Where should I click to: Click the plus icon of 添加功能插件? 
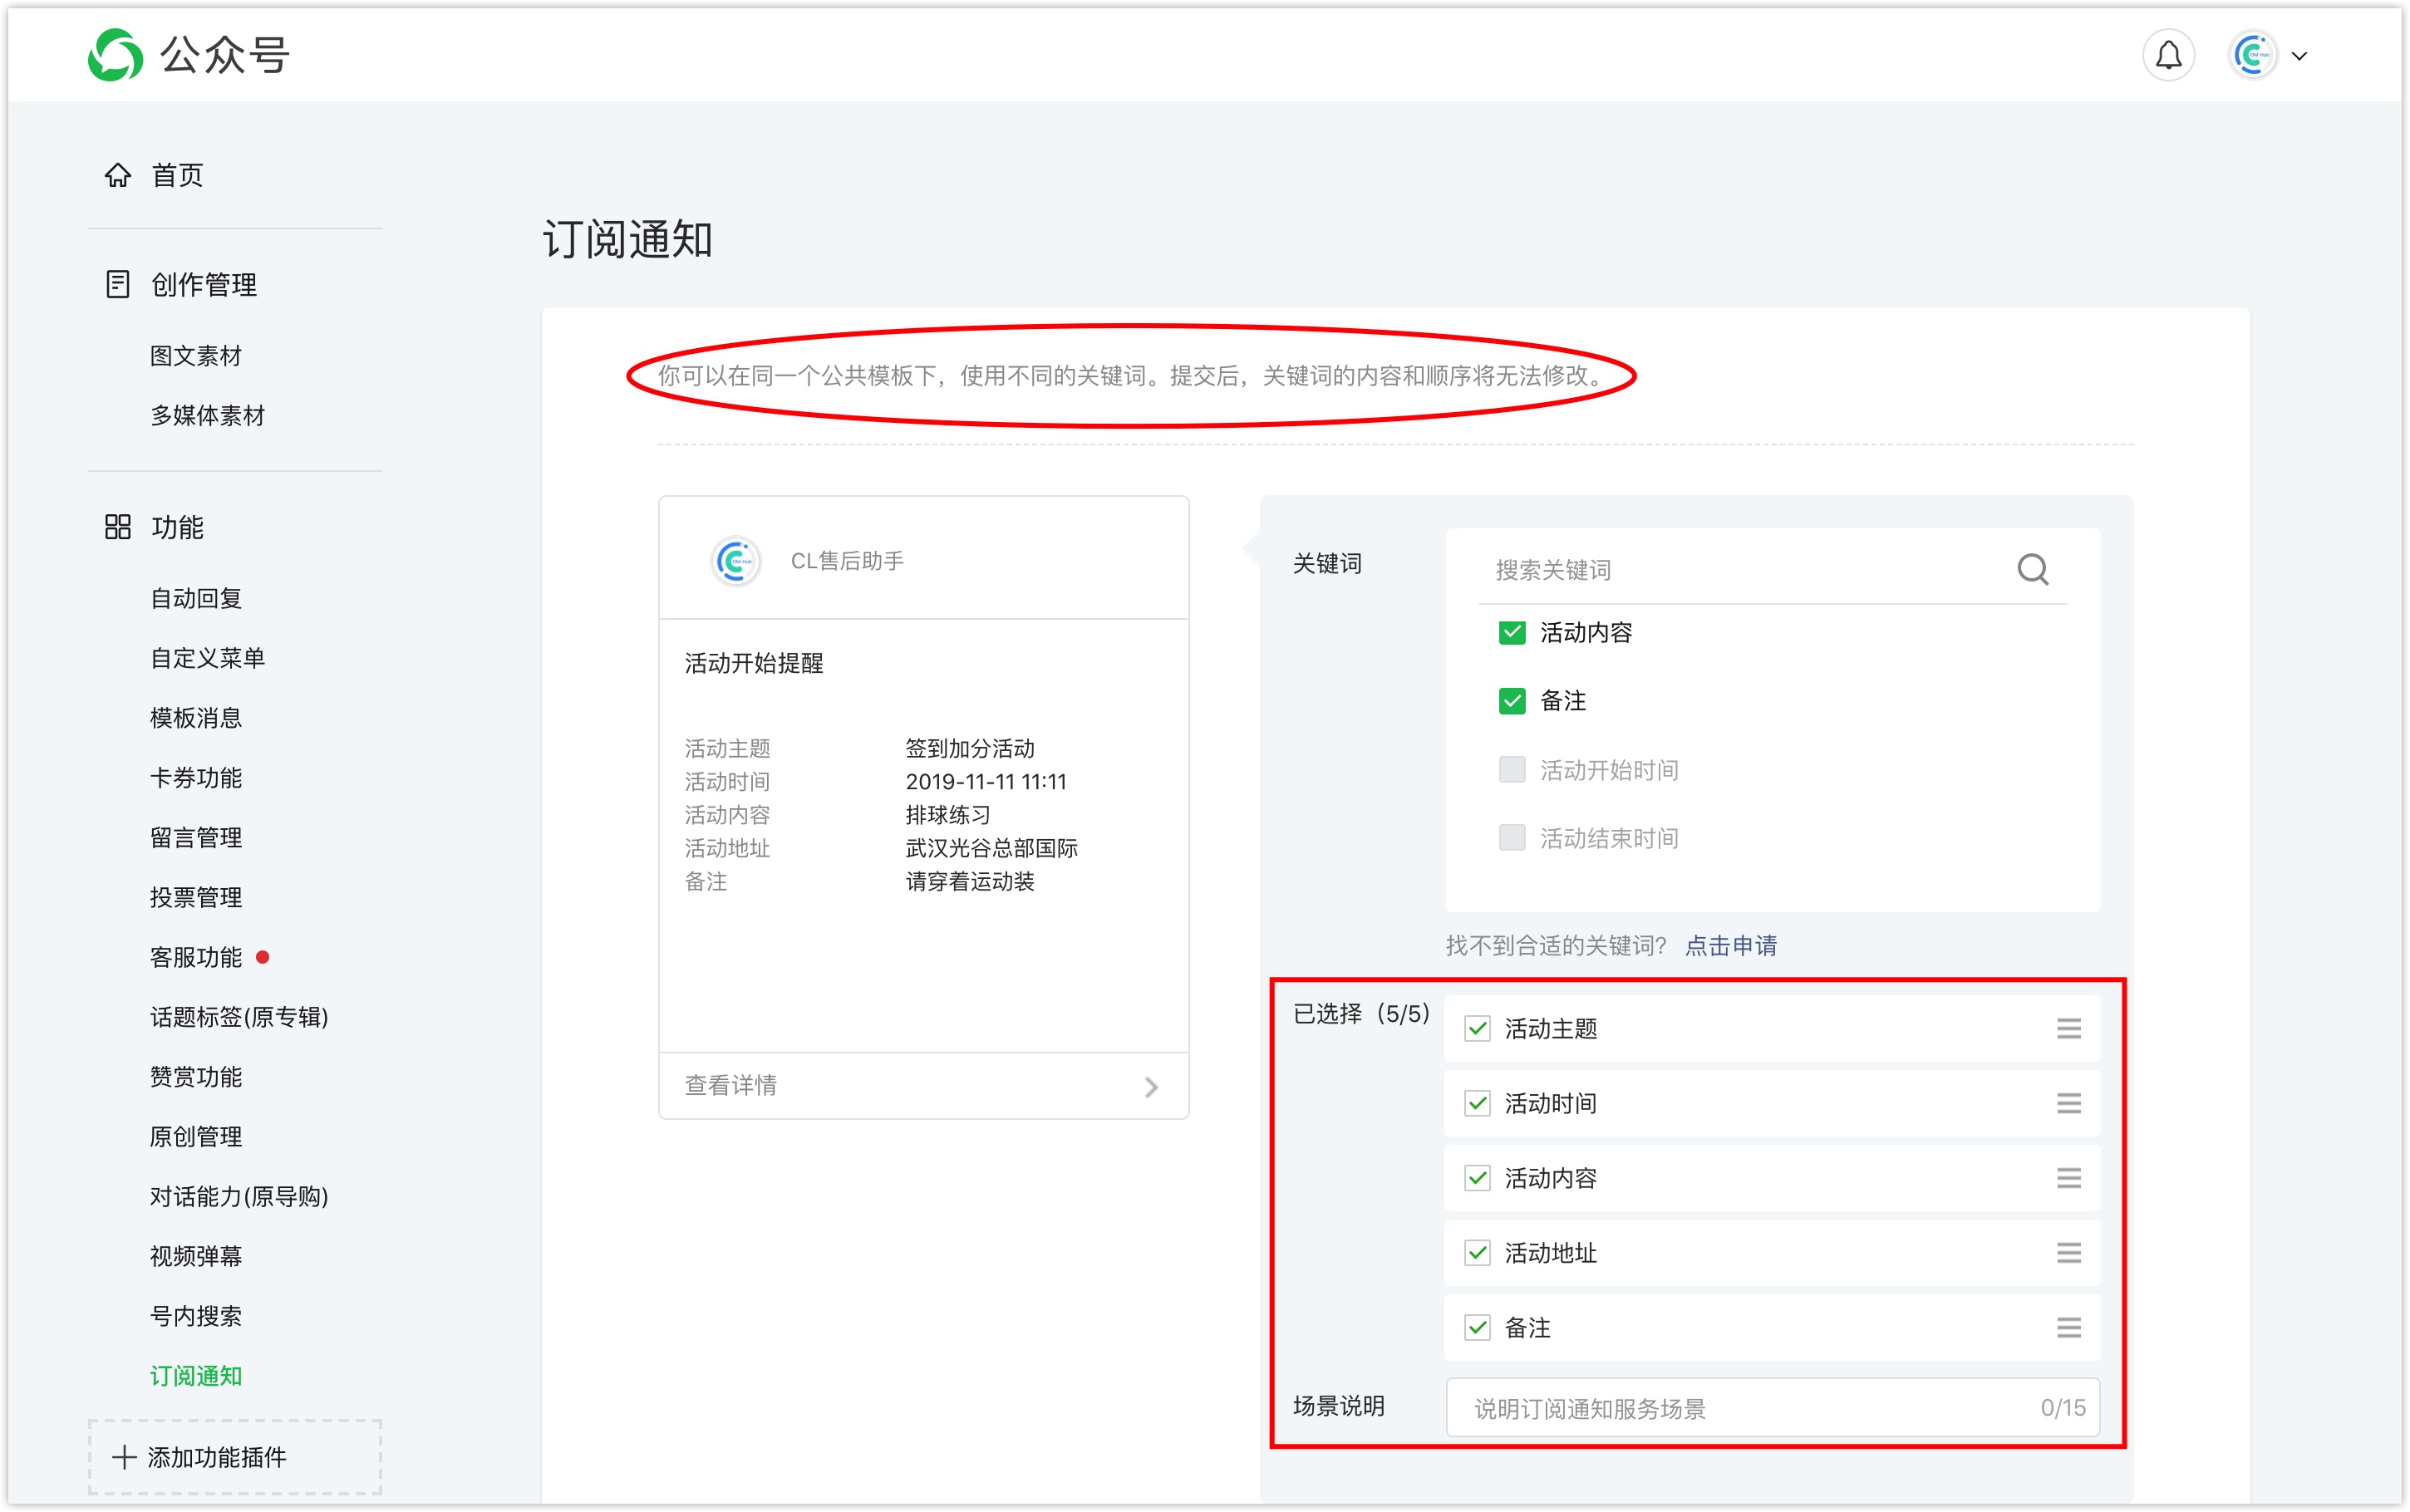[124, 1457]
